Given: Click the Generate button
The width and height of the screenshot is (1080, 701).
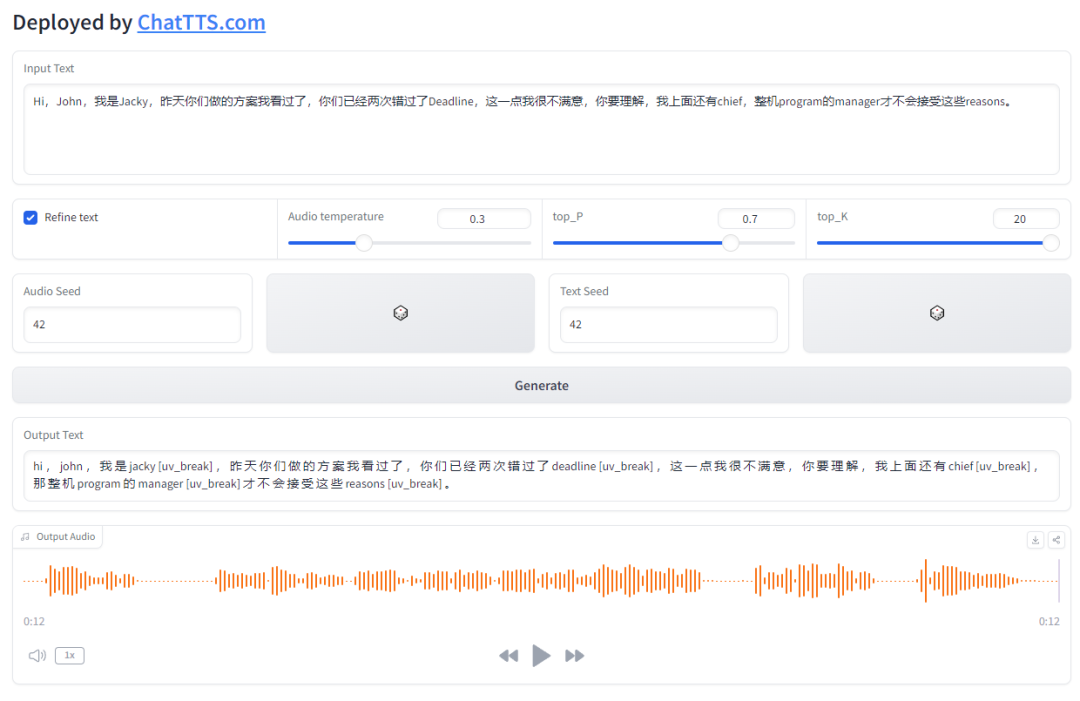Looking at the screenshot, I should (x=541, y=386).
